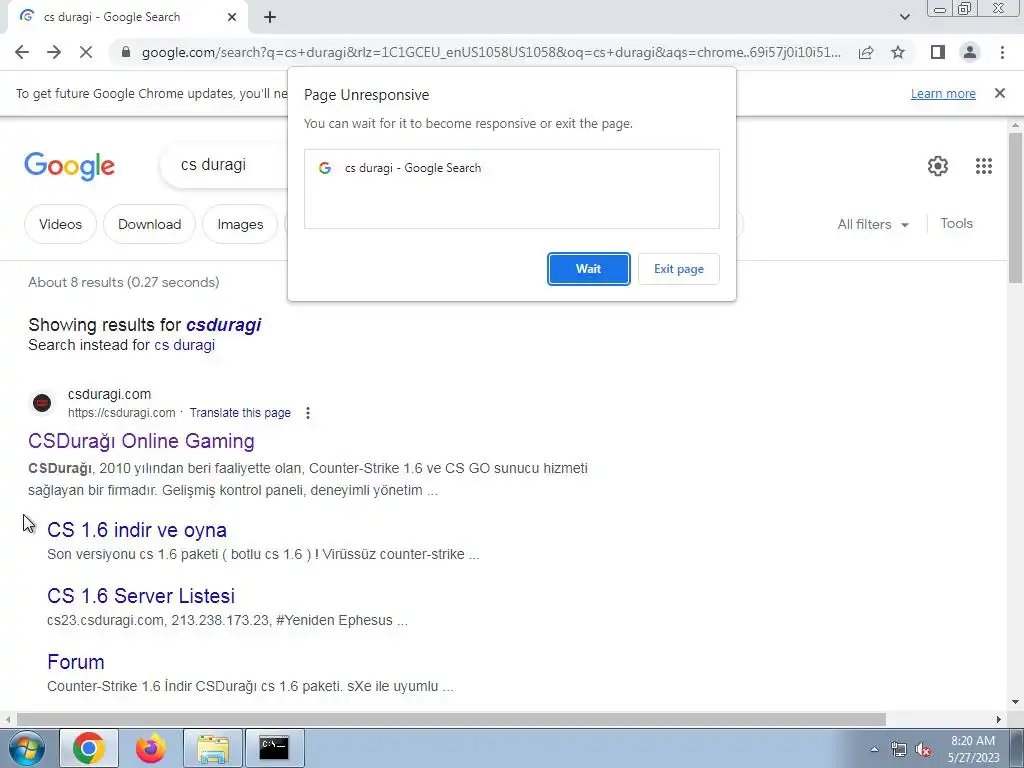The height and width of the screenshot is (768, 1024).
Task: Filter results by Videos
Action: tap(60, 224)
